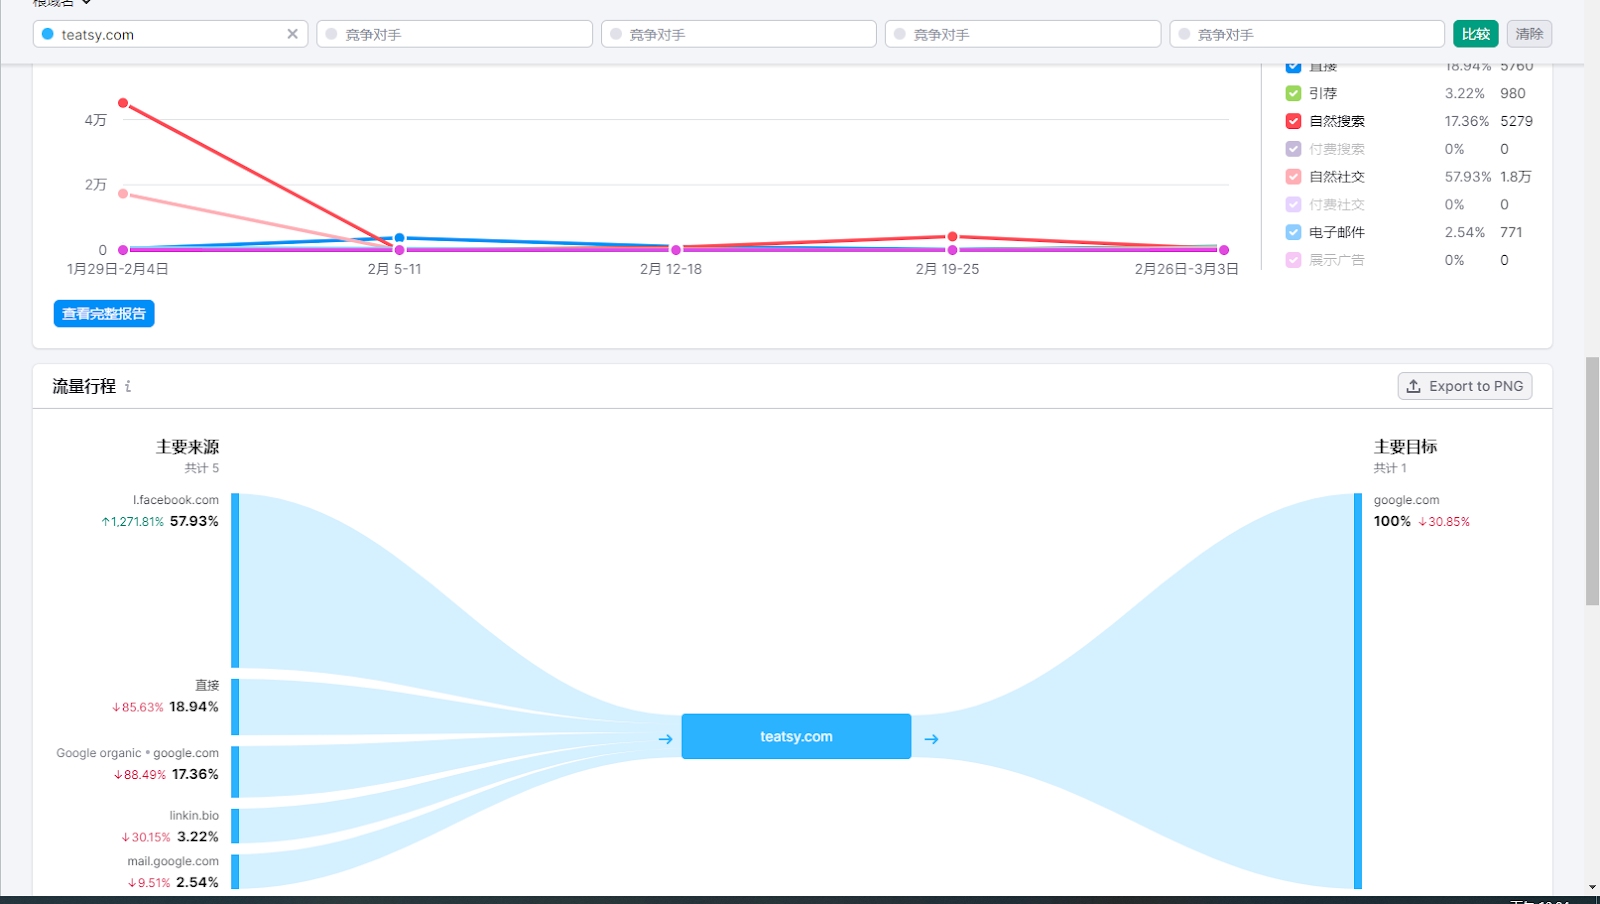Open the 竞争对手 field next to teatsy.com
Viewport: 1600px width, 904px height.
click(x=455, y=34)
